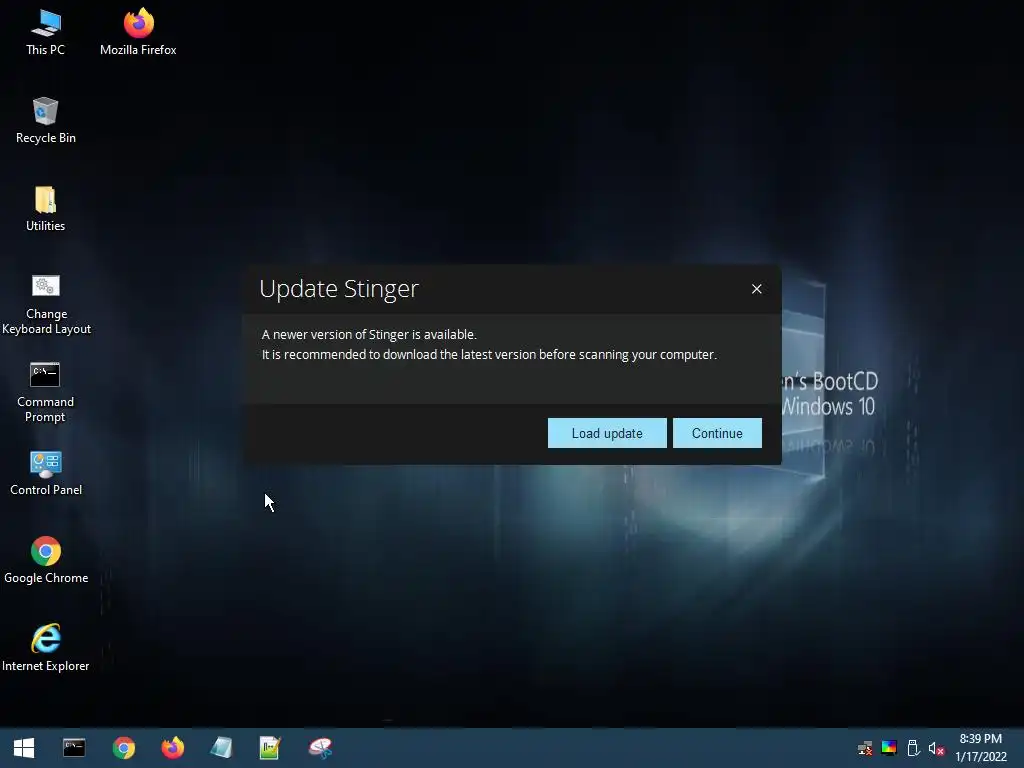Screen dimensions: 1024x768
Task: Open Control Panel desktop icon
Action: tap(46, 473)
